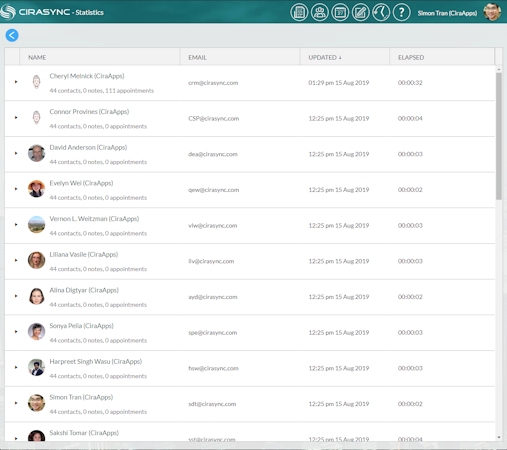Click email liv@cirasync.com
This screenshot has width=507, height=450.
pyautogui.click(x=211, y=261)
